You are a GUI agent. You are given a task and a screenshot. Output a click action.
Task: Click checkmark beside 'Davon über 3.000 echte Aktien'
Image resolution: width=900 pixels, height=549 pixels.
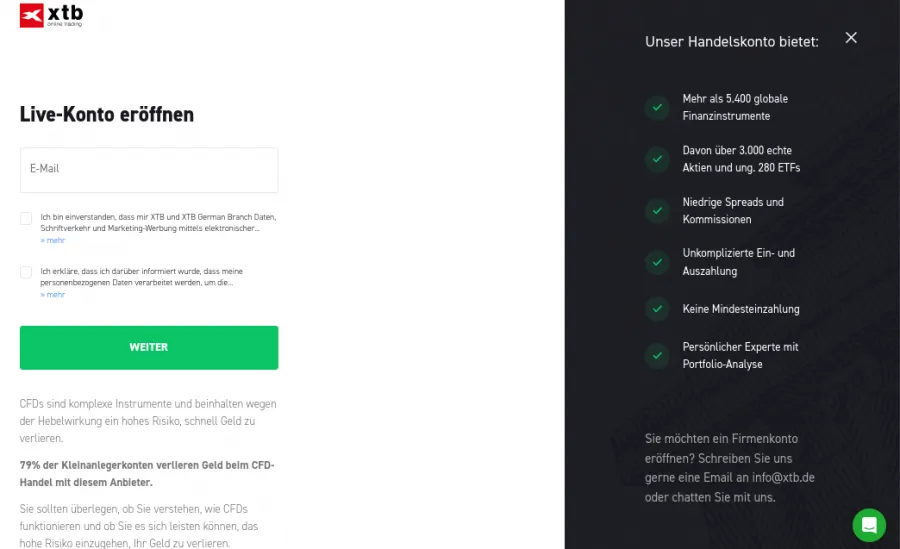(x=657, y=159)
